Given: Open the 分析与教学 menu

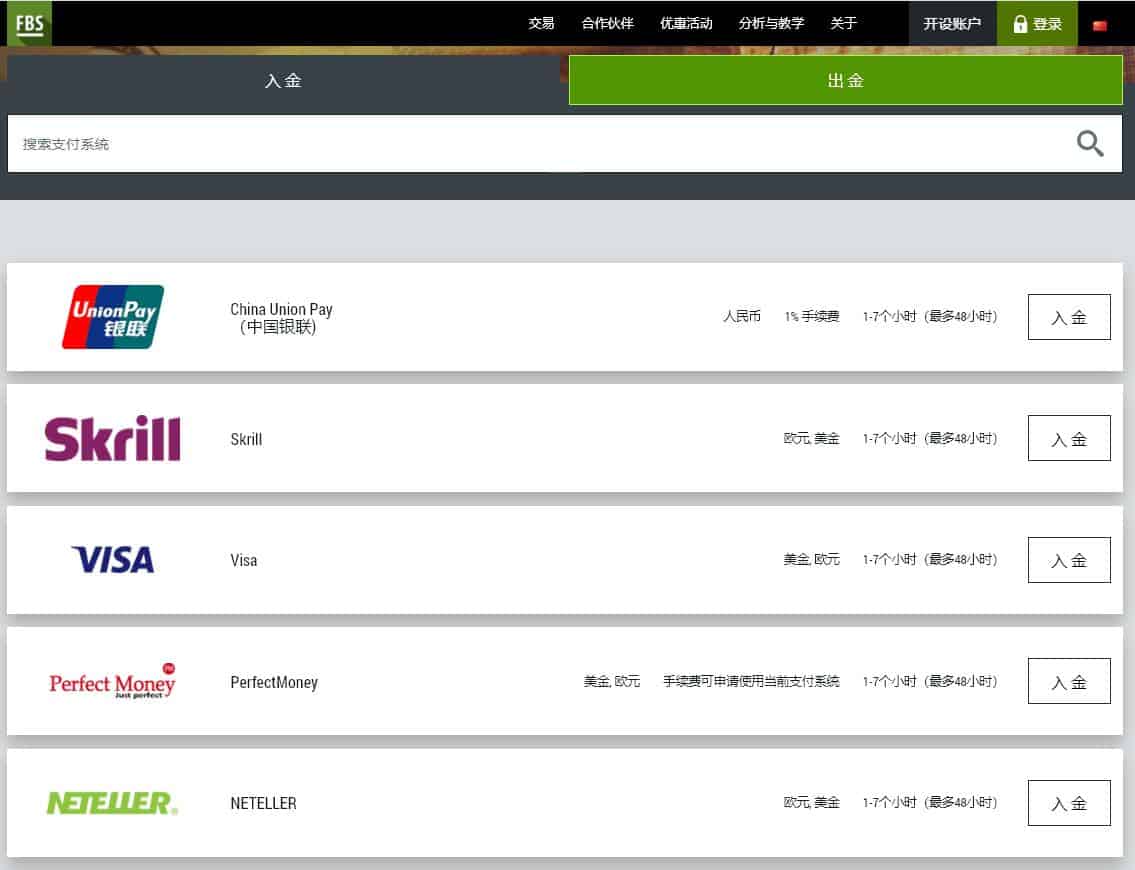Looking at the screenshot, I should point(771,23).
